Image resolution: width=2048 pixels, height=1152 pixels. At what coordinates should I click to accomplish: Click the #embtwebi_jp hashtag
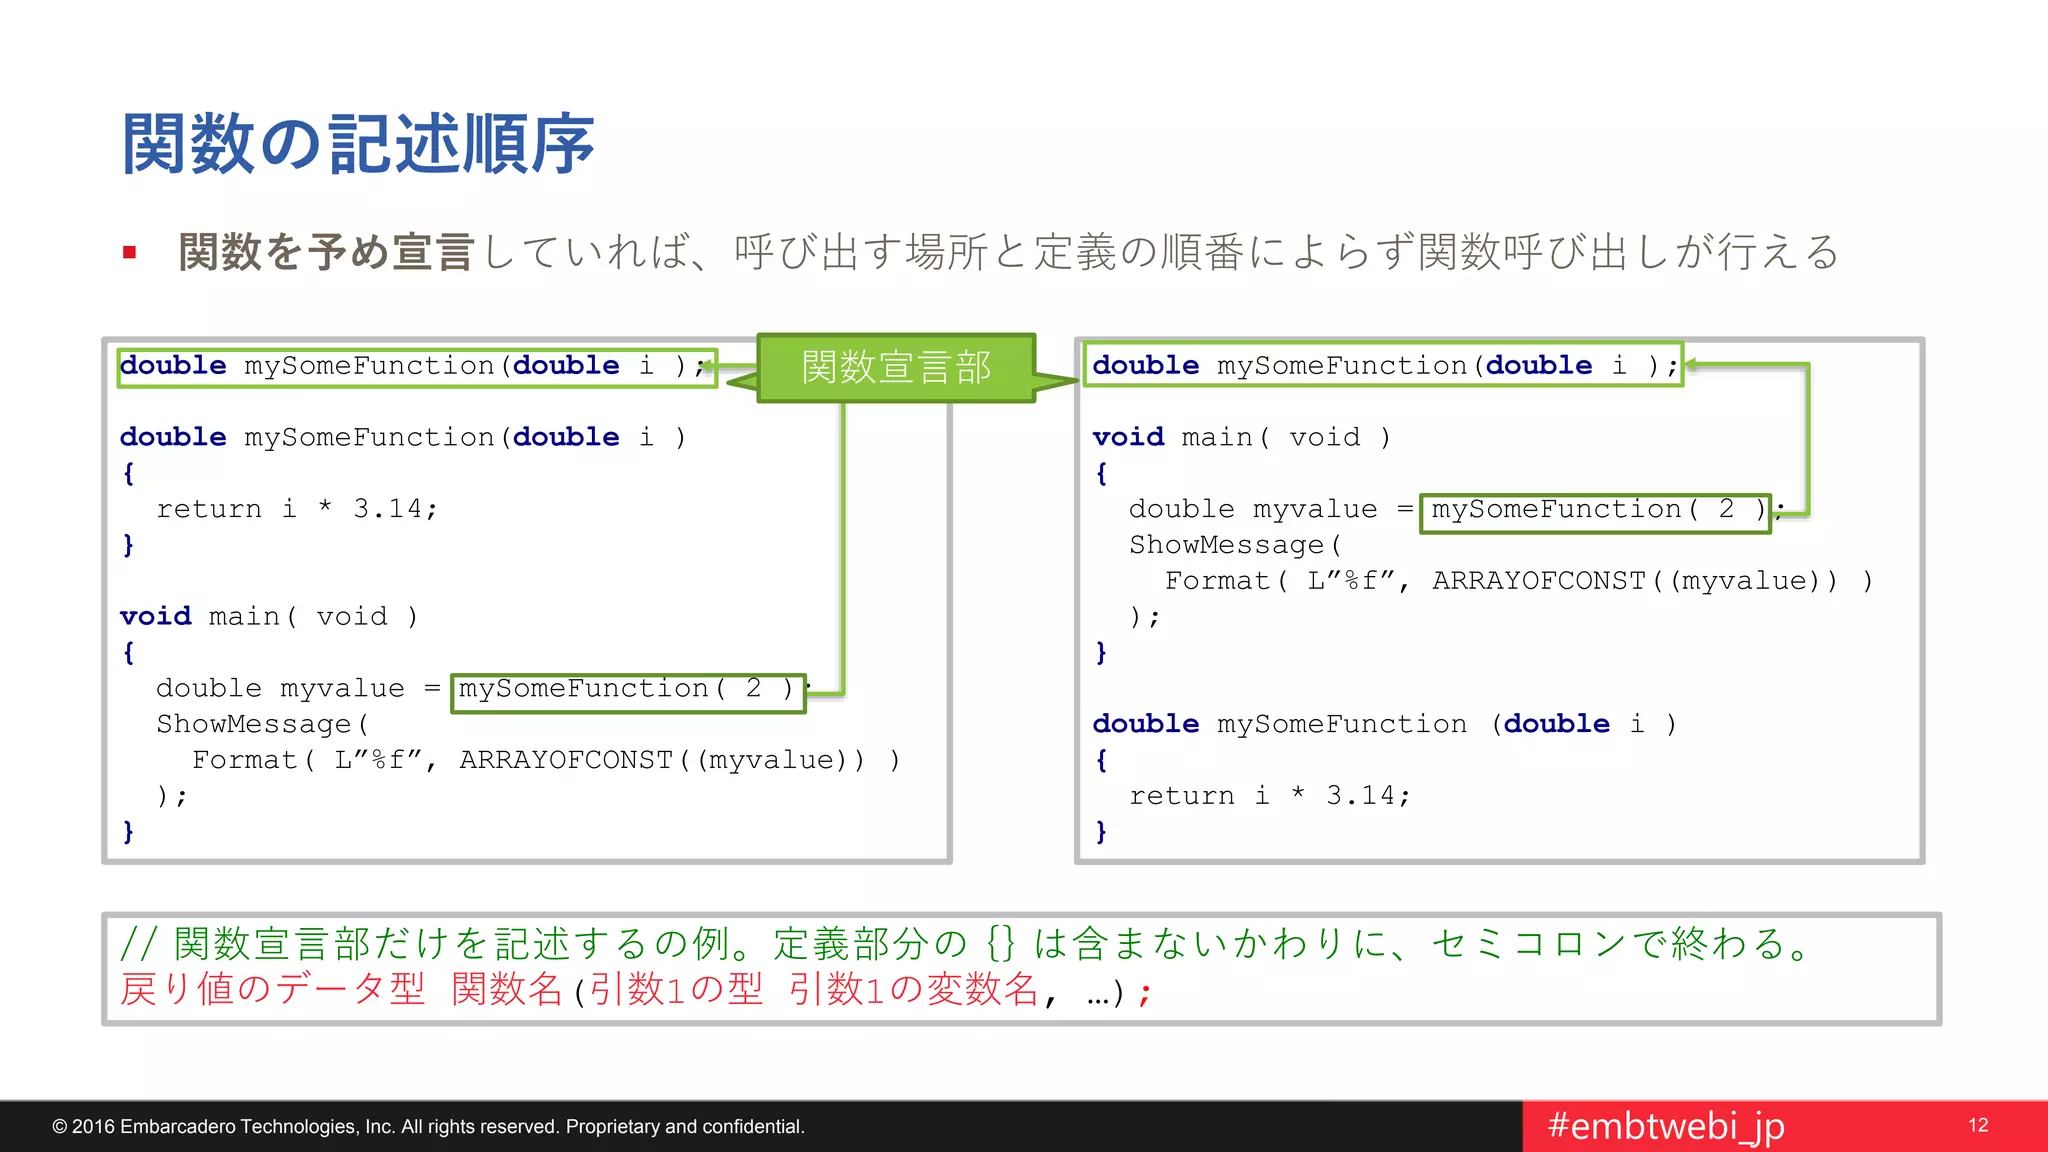[x=1665, y=1126]
